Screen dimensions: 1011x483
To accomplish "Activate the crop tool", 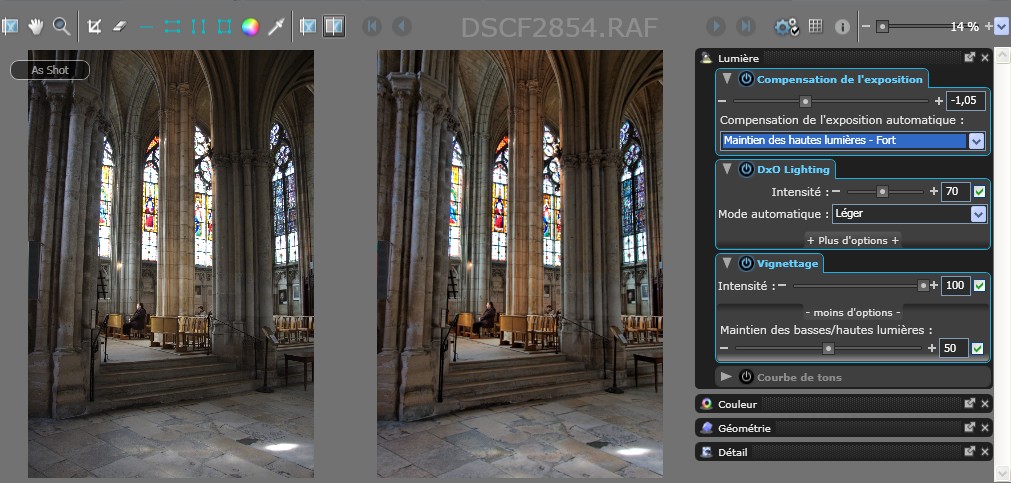I will coord(94,26).
